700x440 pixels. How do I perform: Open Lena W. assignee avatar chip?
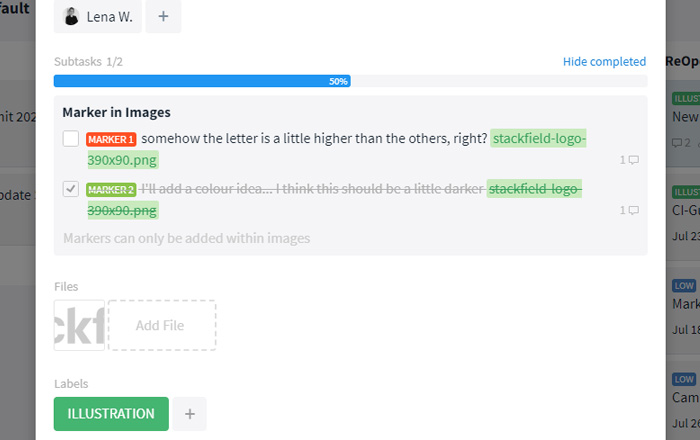[x=98, y=17]
